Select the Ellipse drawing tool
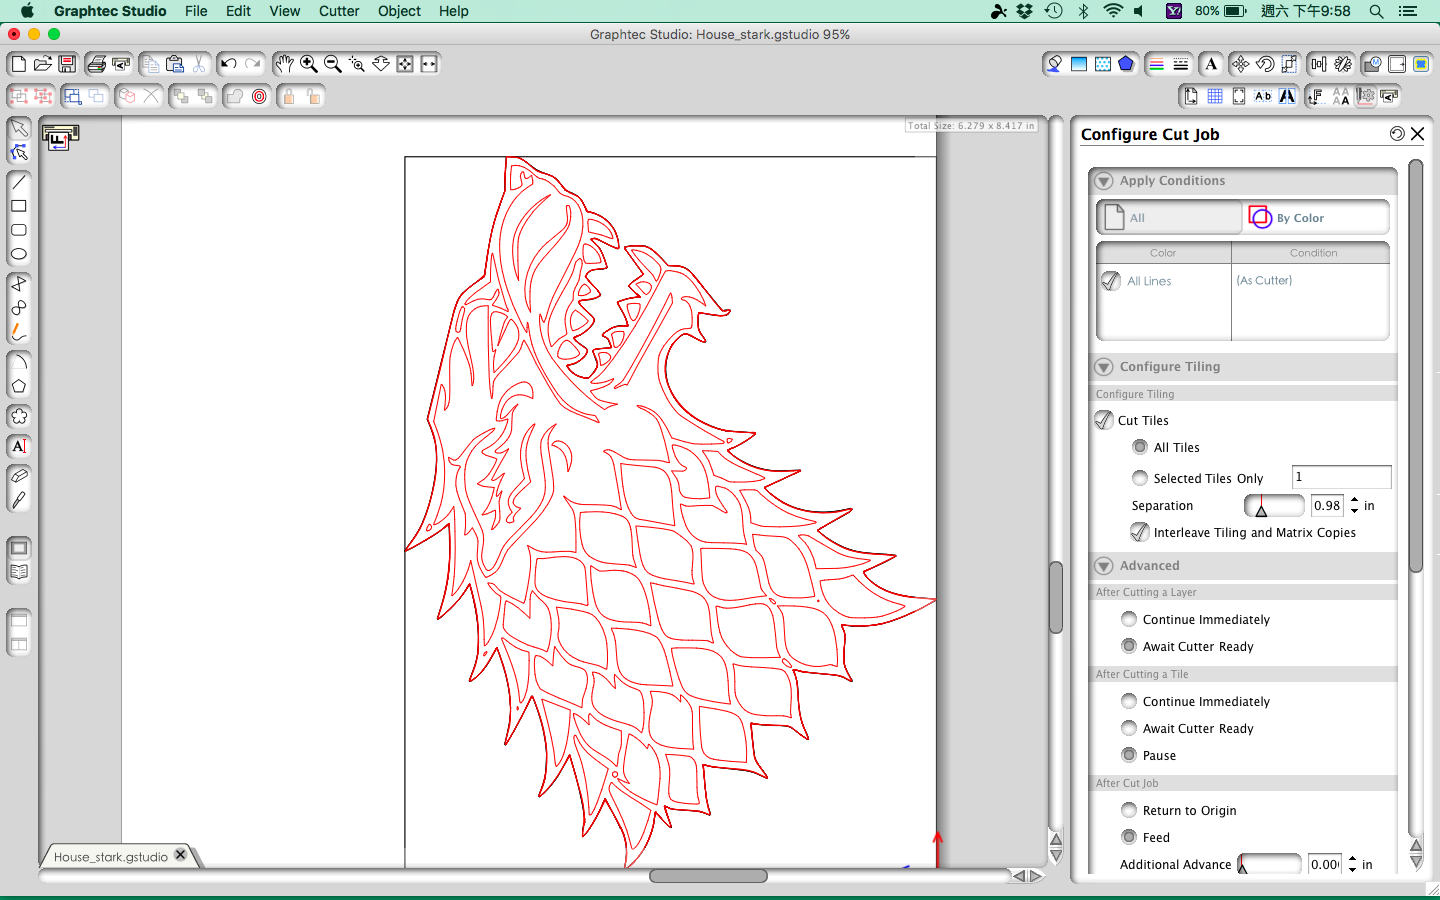This screenshot has height=900, width=1440. pyautogui.click(x=19, y=254)
